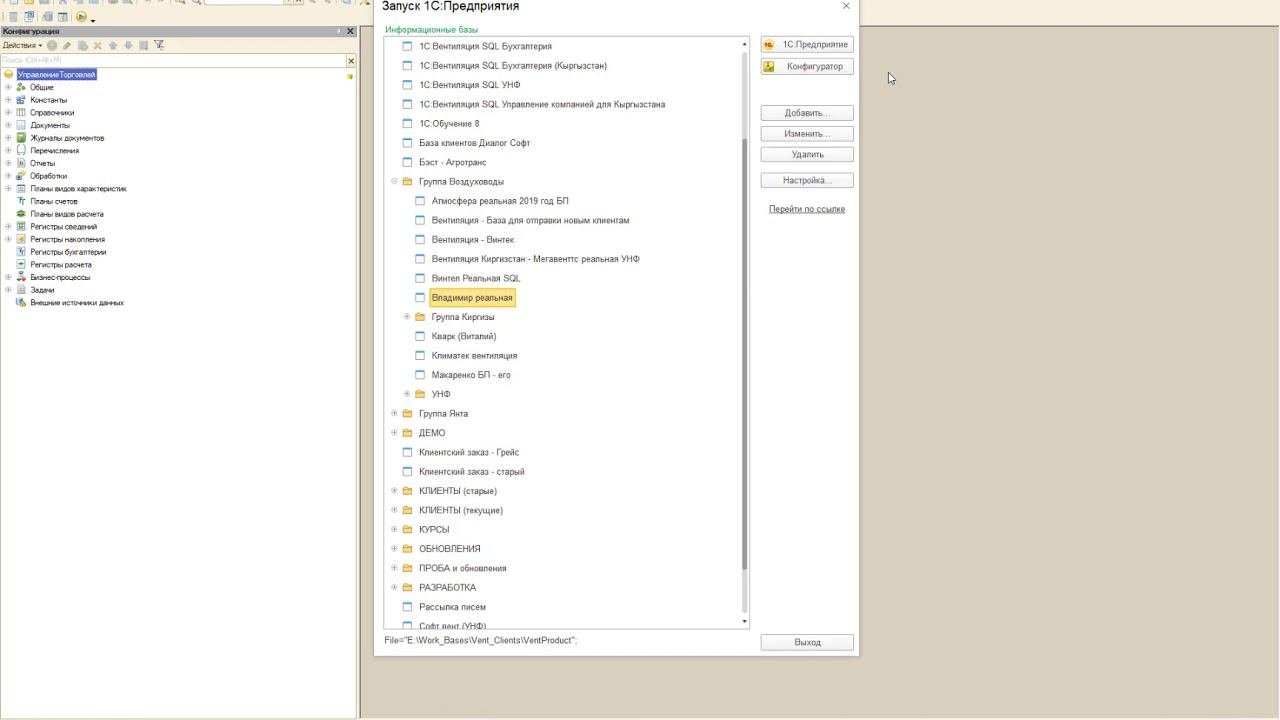Viewport: 1280px width, 720px height.
Task: Select the Климатек вентиляция database
Action: pyautogui.click(x=474, y=356)
